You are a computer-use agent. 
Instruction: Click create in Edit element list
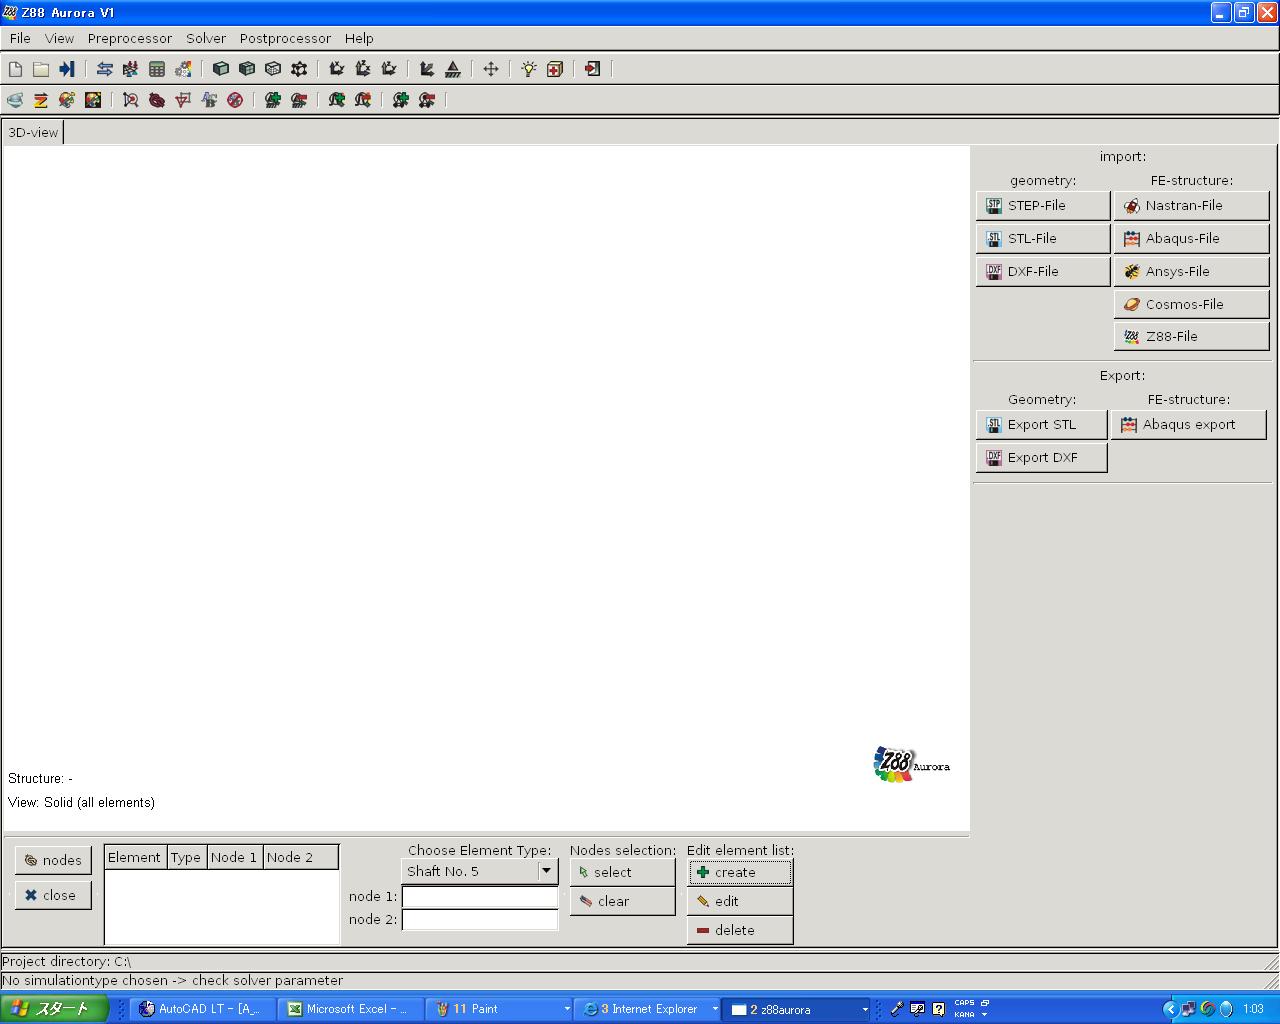pyautogui.click(x=740, y=872)
